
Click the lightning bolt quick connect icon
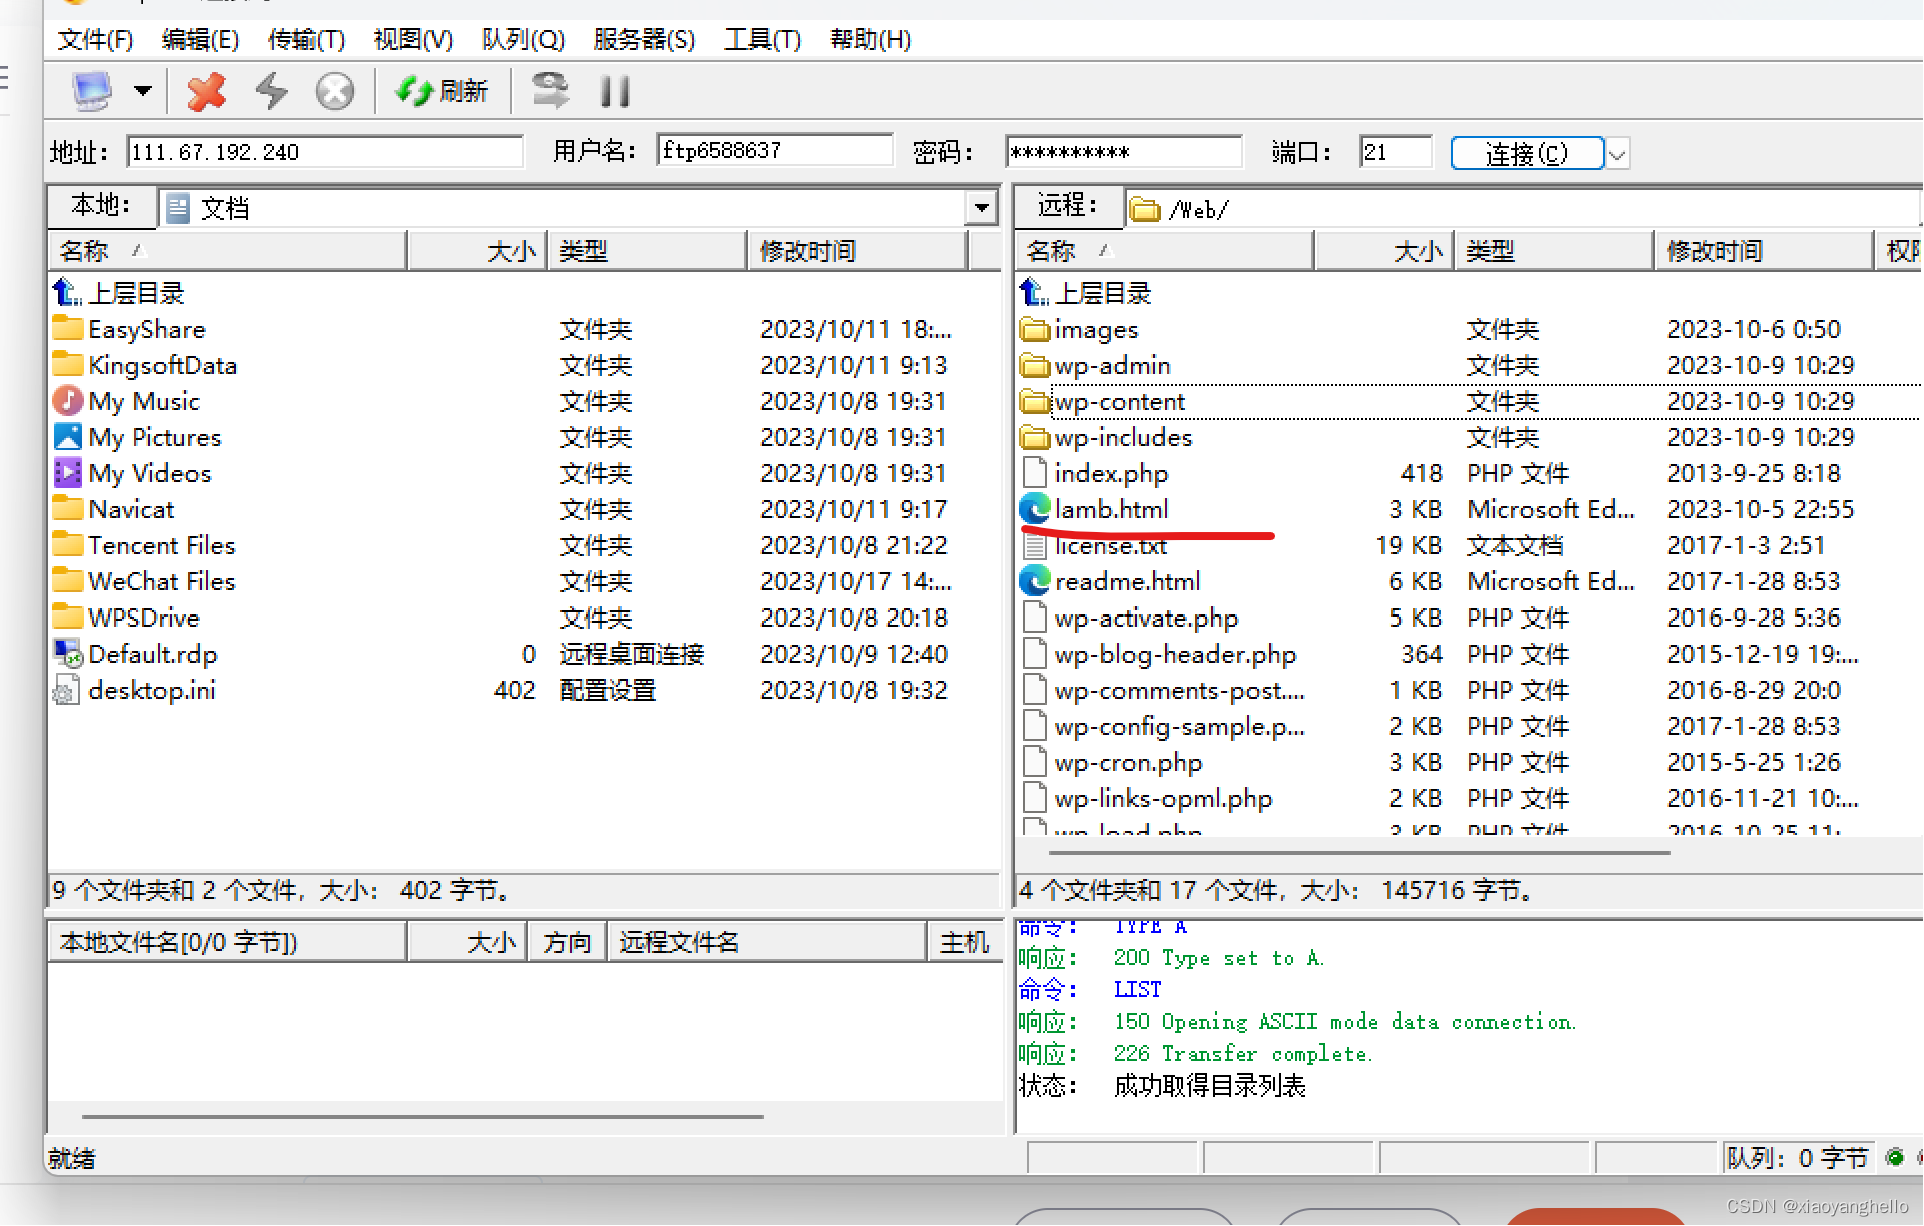pyautogui.click(x=271, y=91)
